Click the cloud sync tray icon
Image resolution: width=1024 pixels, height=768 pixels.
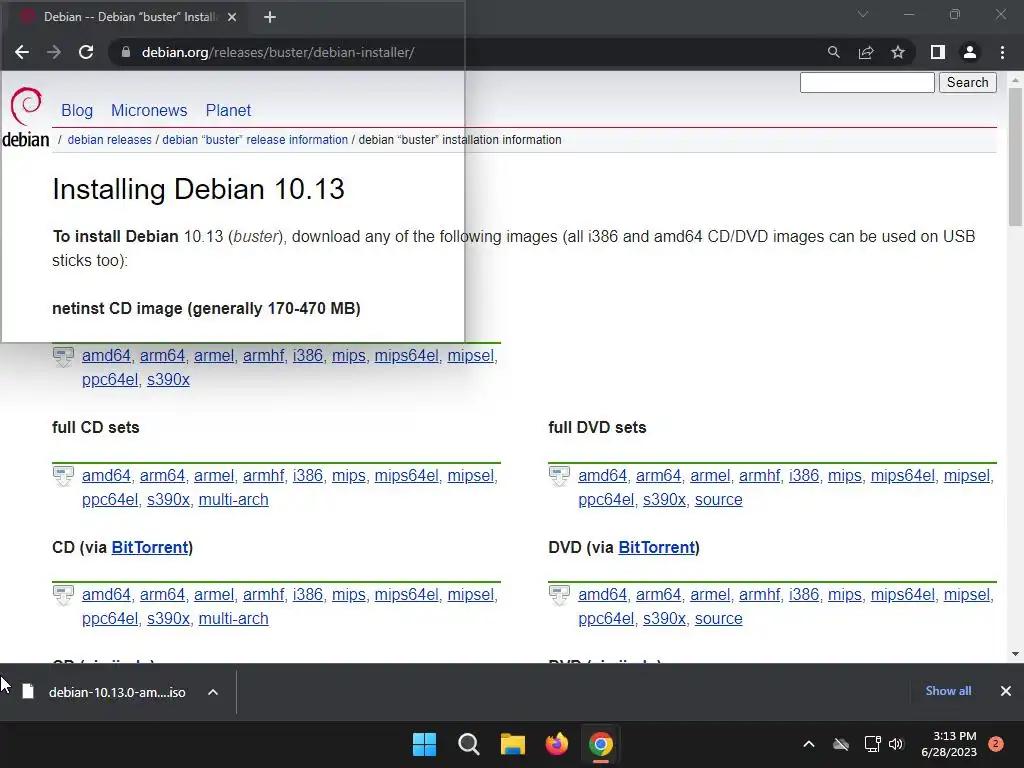tap(841, 744)
